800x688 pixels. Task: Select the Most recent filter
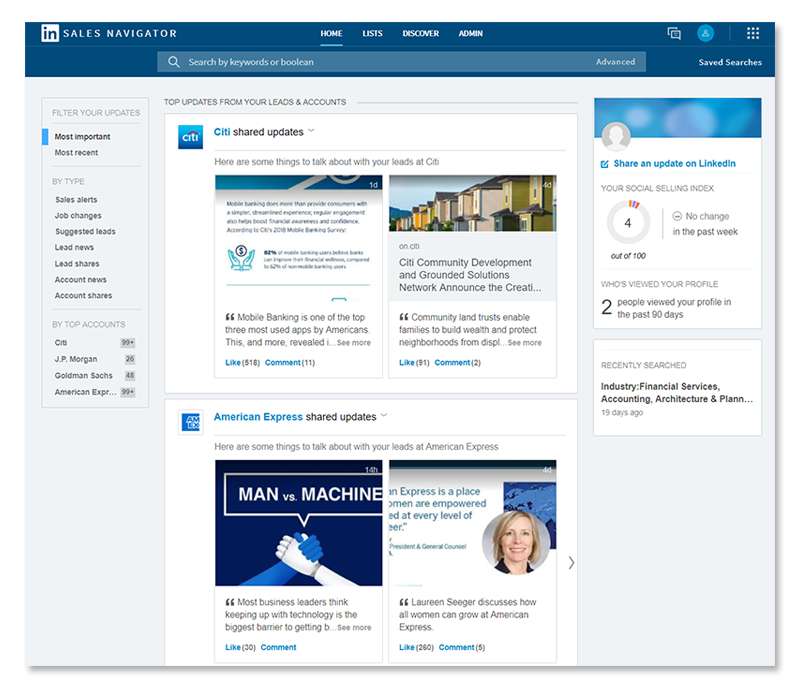point(79,152)
